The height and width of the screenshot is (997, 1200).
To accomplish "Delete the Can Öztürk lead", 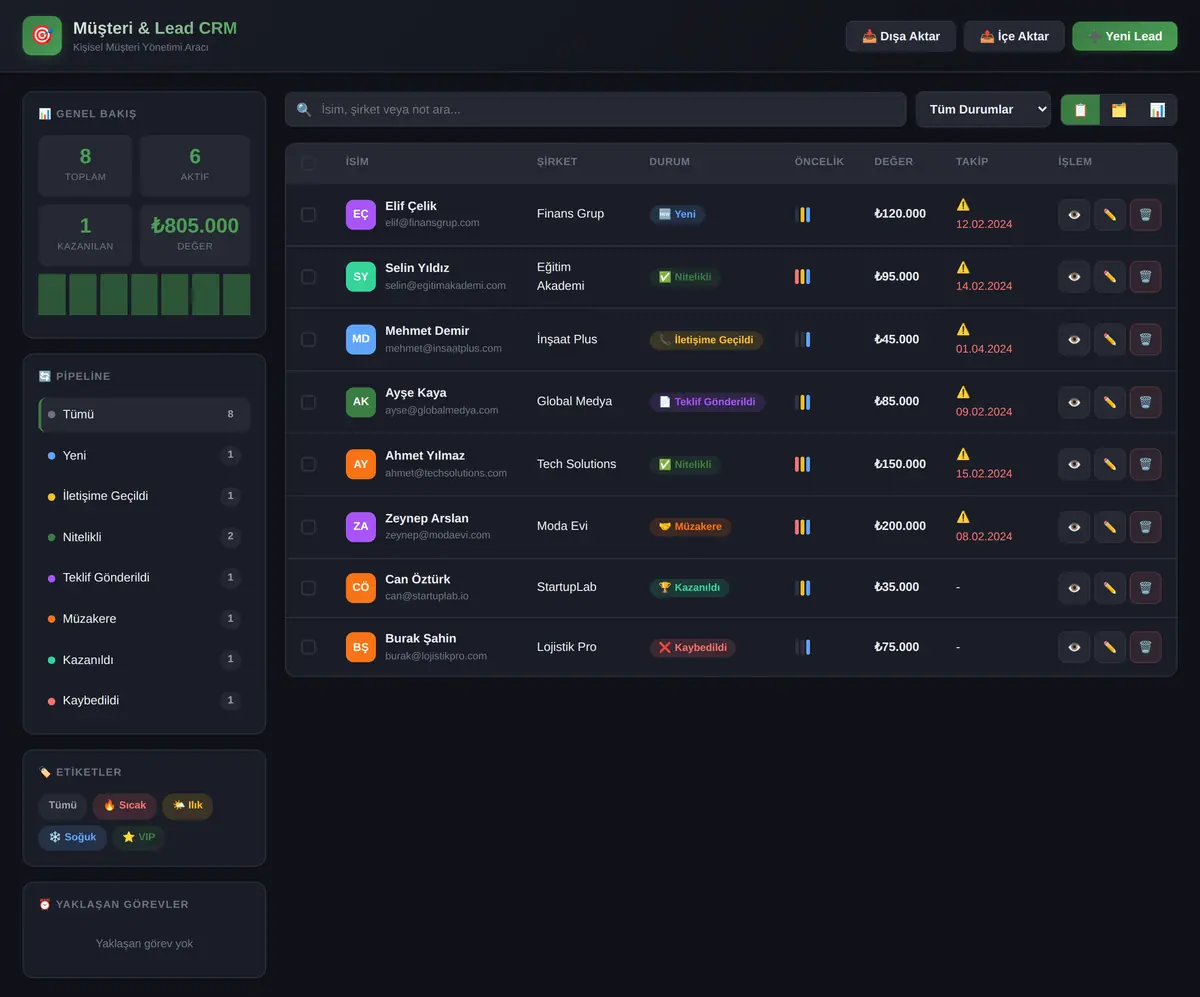I will (1145, 588).
